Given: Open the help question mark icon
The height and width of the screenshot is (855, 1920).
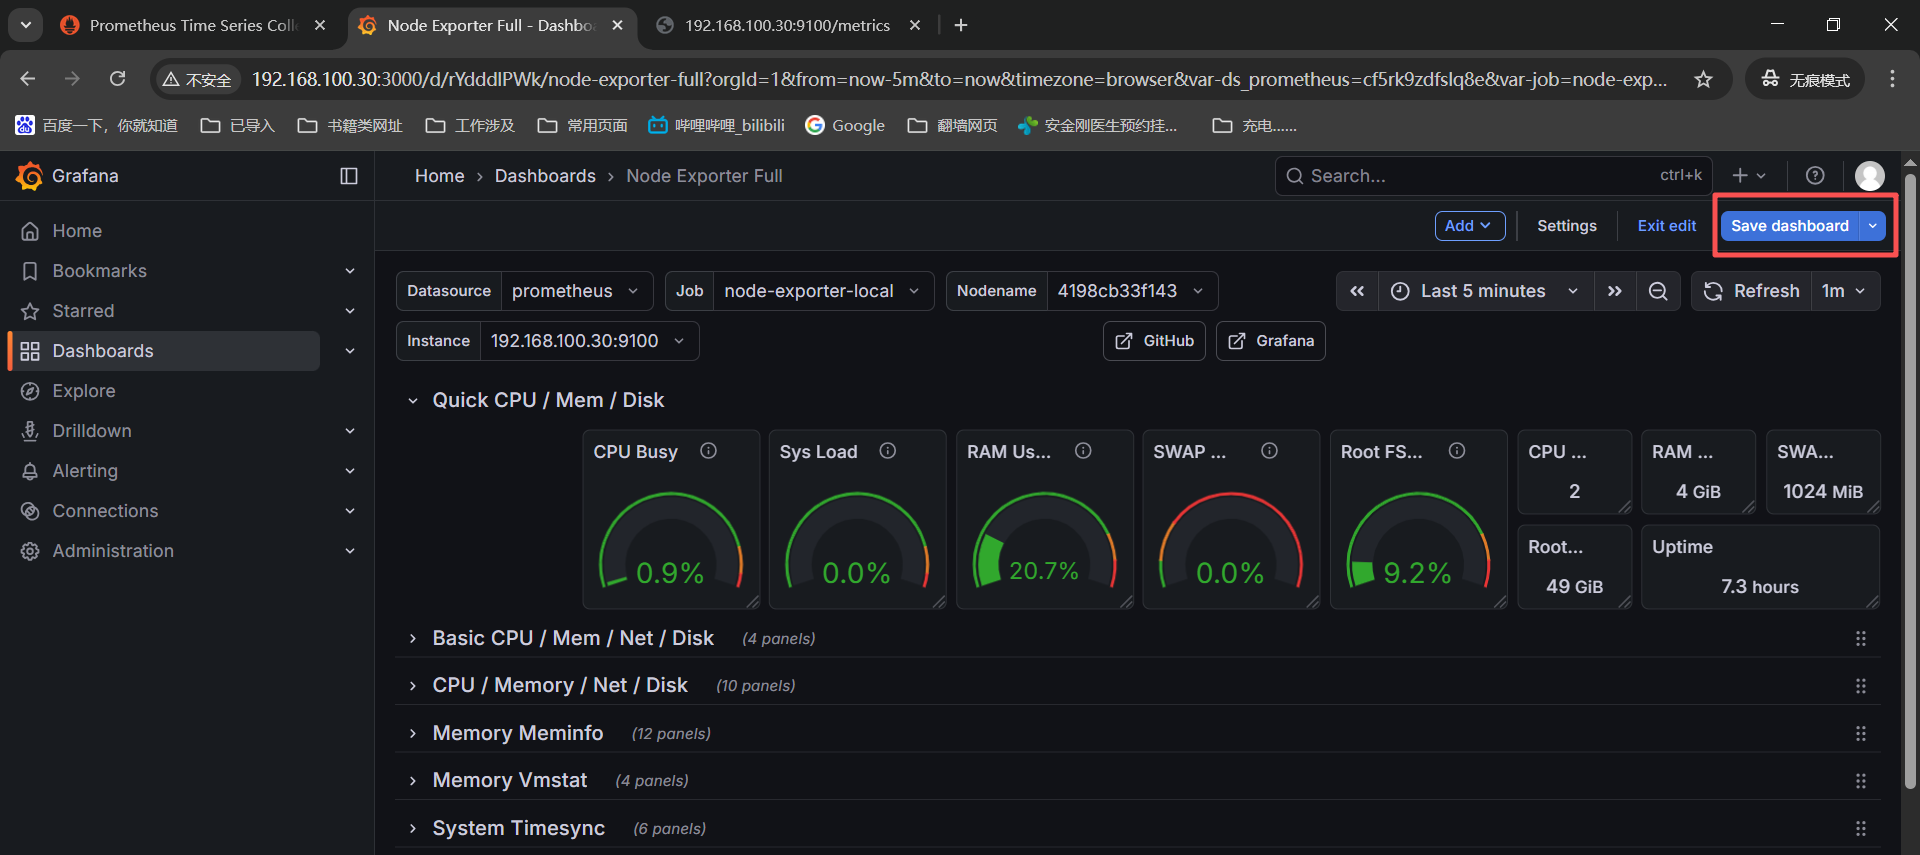Looking at the screenshot, I should click(x=1815, y=176).
